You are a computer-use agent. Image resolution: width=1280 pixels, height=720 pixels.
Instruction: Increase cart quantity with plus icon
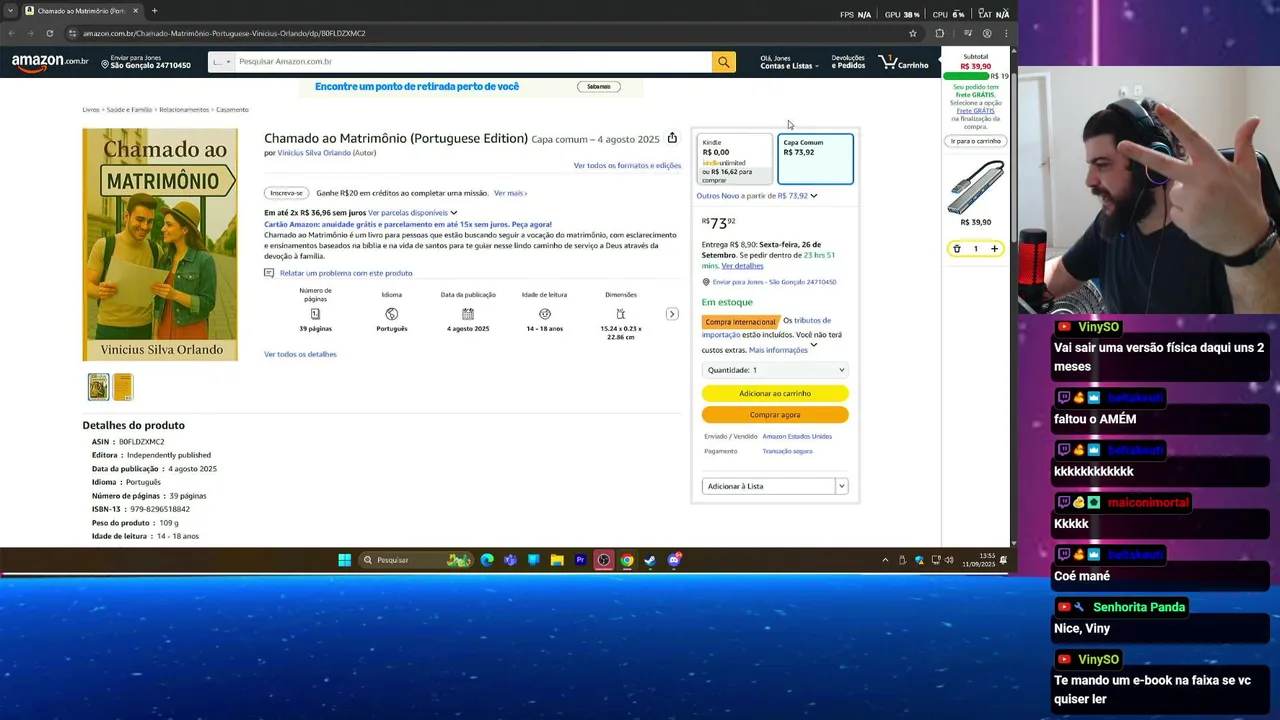[x=994, y=249]
